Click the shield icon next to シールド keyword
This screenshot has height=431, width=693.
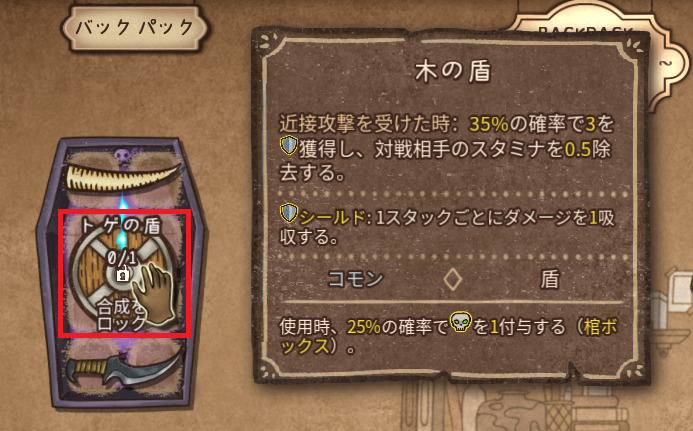(289, 213)
